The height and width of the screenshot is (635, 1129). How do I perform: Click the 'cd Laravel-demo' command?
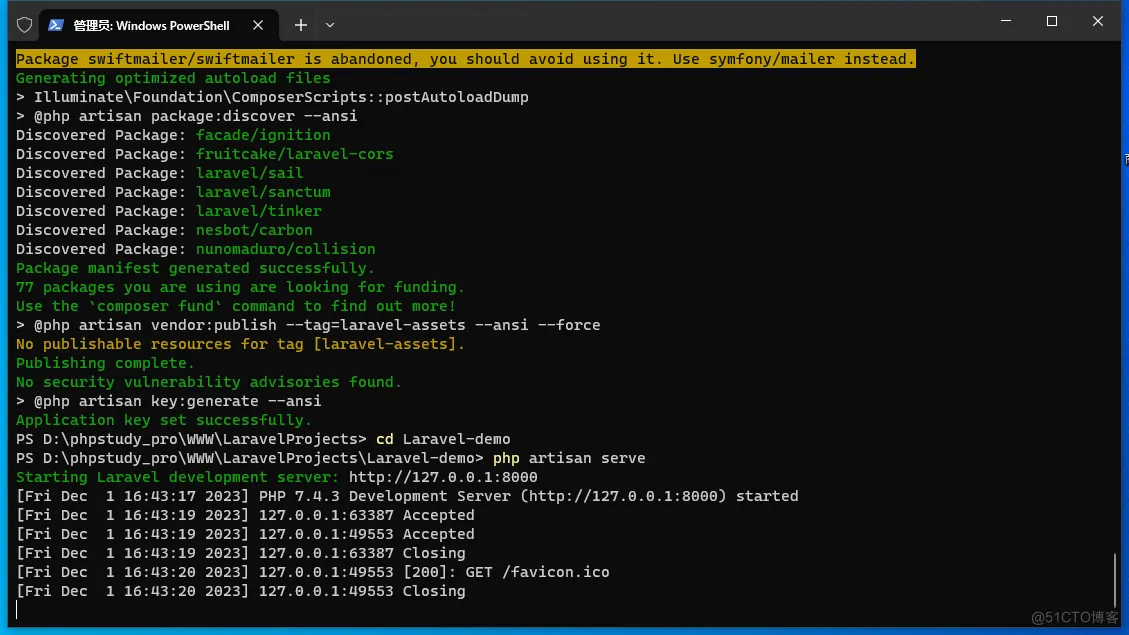(443, 439)
